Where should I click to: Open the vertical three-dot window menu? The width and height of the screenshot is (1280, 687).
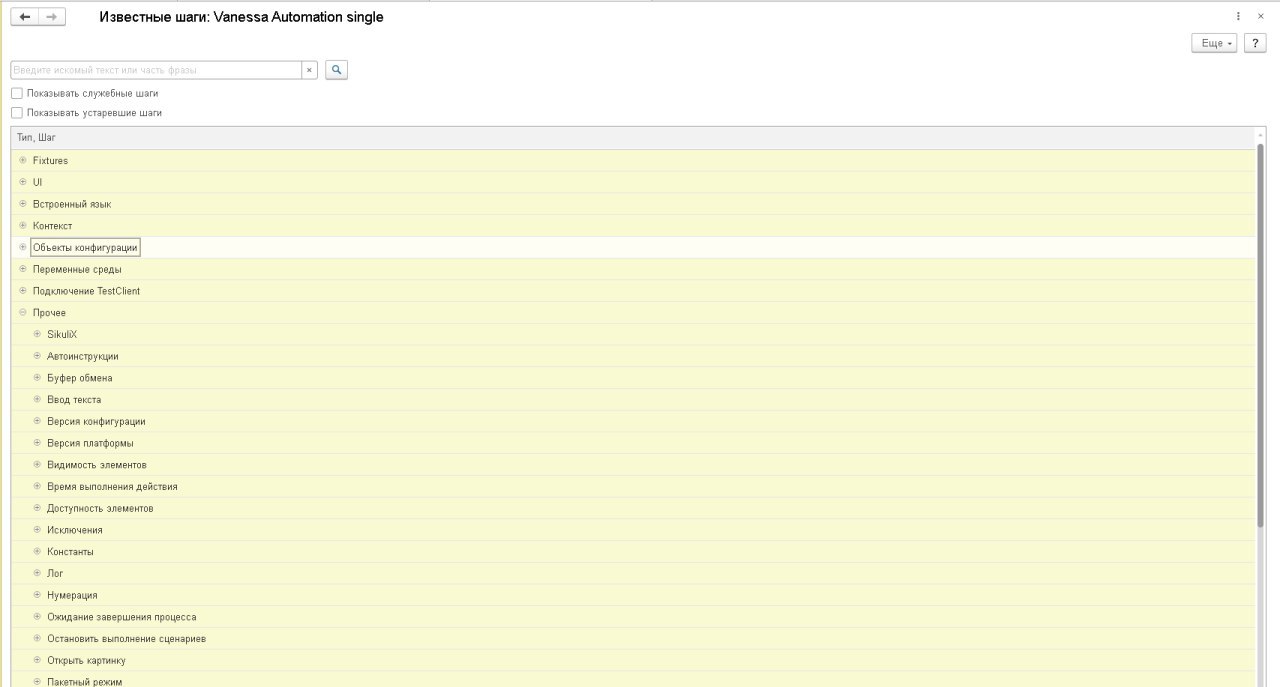[1239, 16]
